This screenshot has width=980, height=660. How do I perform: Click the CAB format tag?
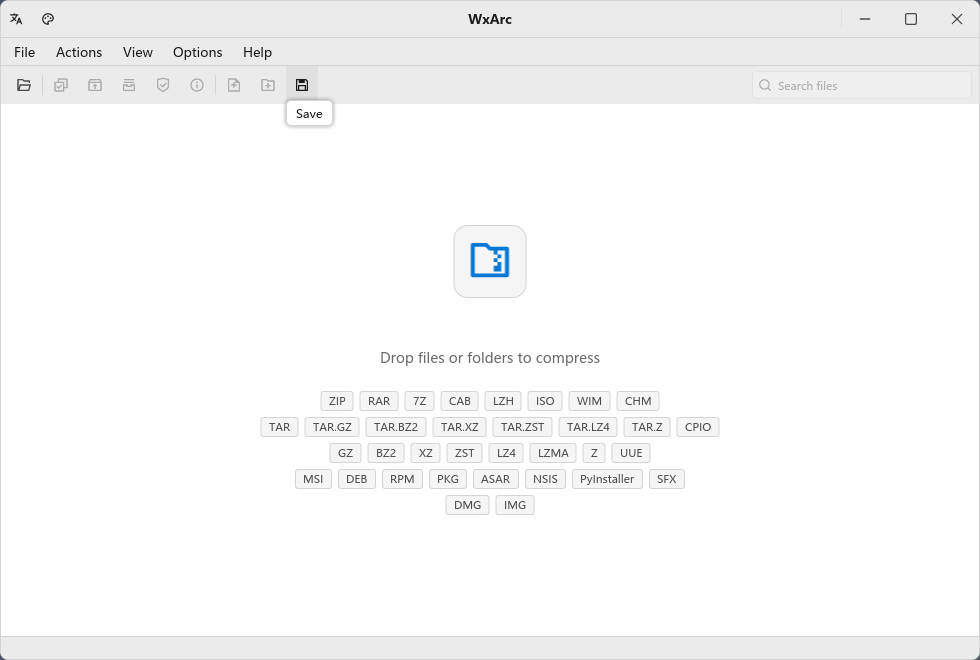click(459, 401)
